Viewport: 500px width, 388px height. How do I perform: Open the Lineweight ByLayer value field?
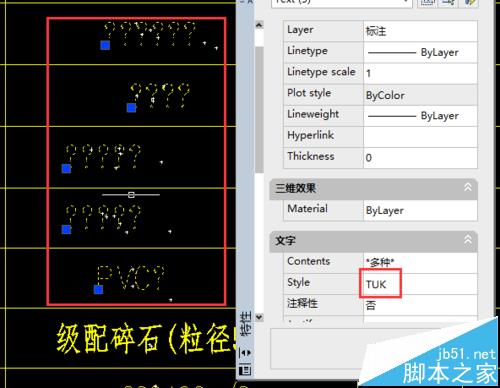tap(420, 116)
